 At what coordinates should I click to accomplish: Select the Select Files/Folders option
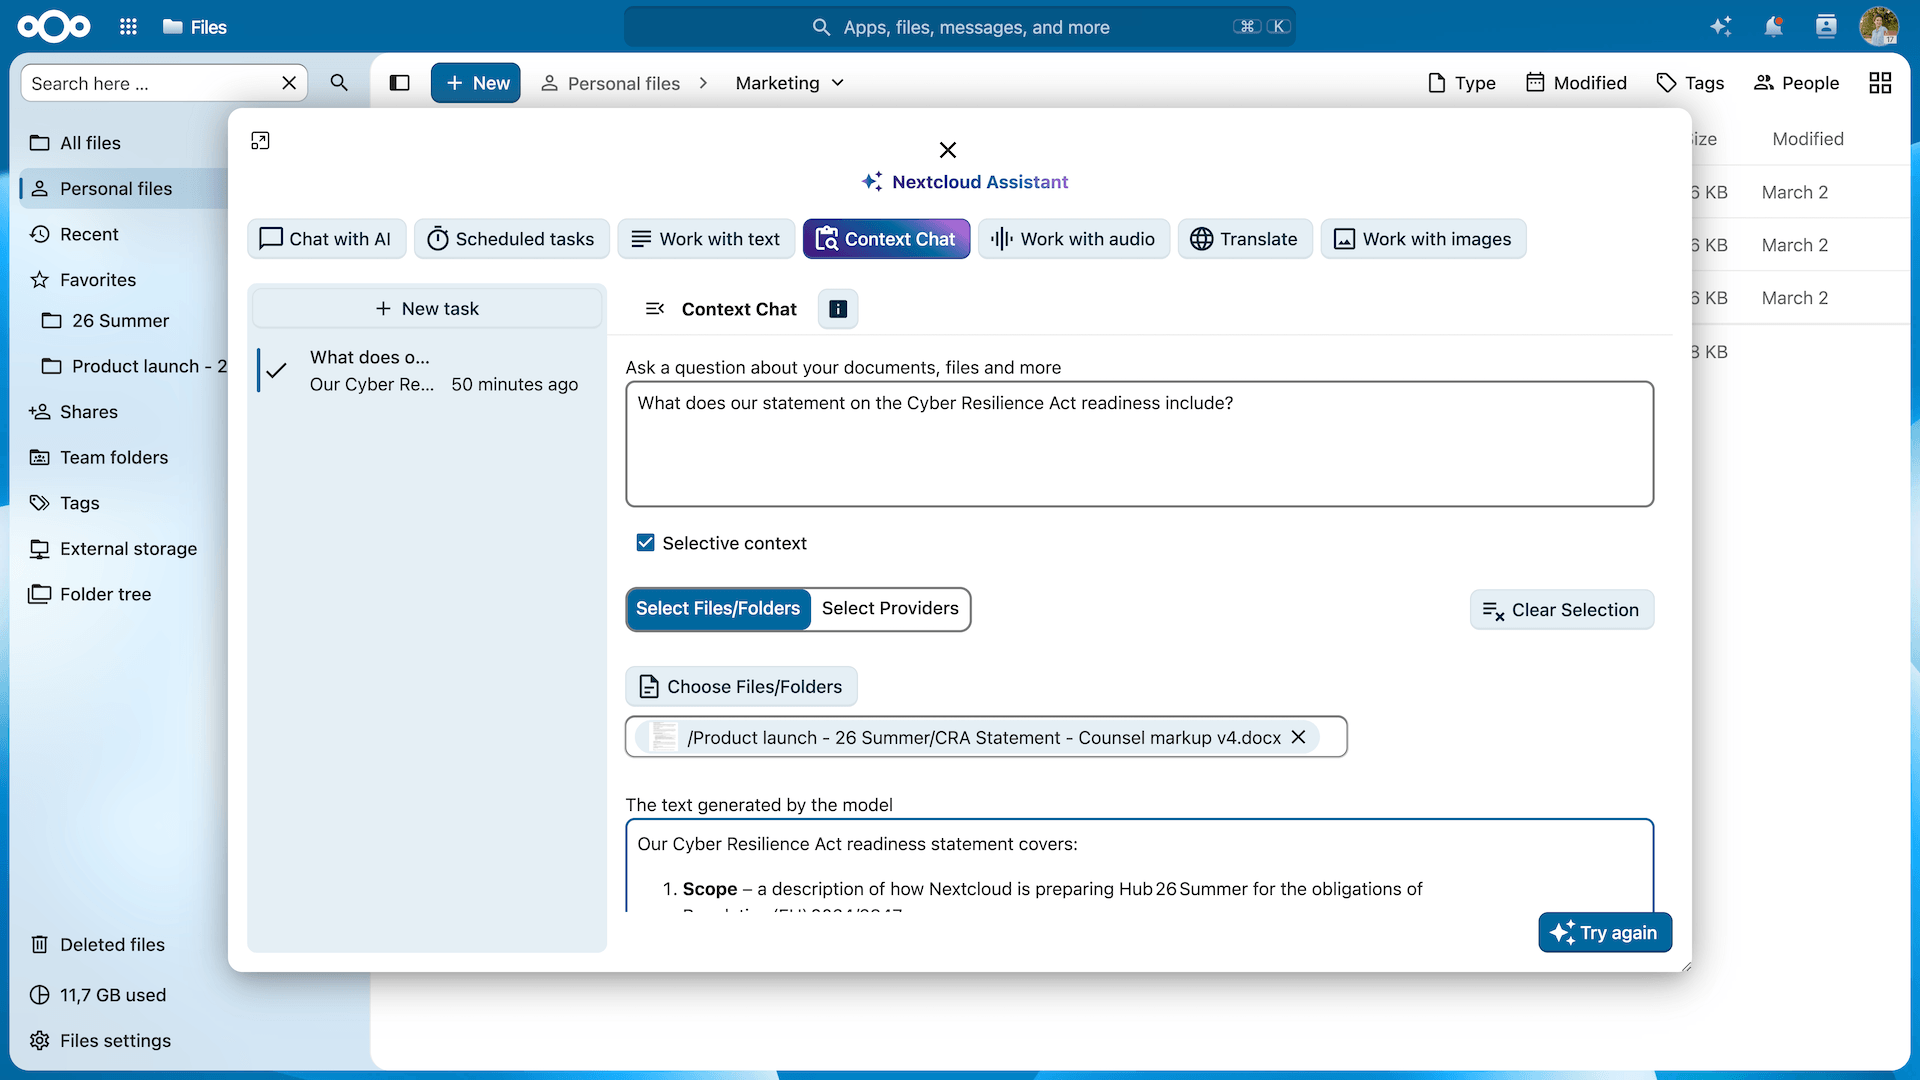718,609
